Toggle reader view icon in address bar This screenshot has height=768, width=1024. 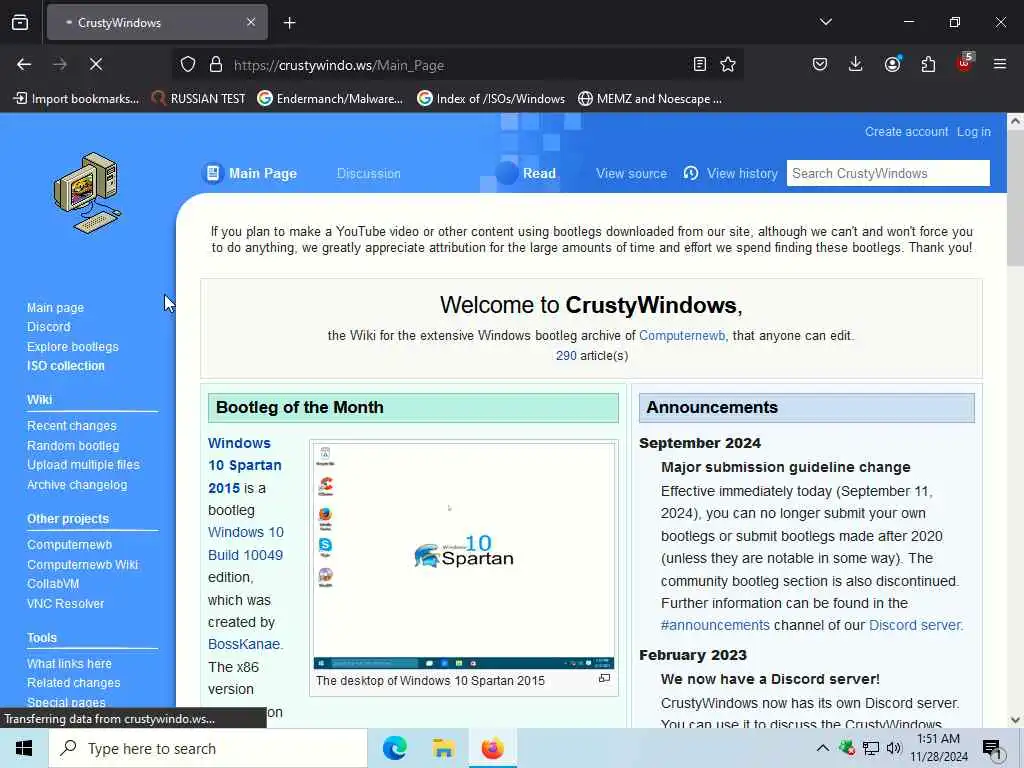[x=699, y=64]
